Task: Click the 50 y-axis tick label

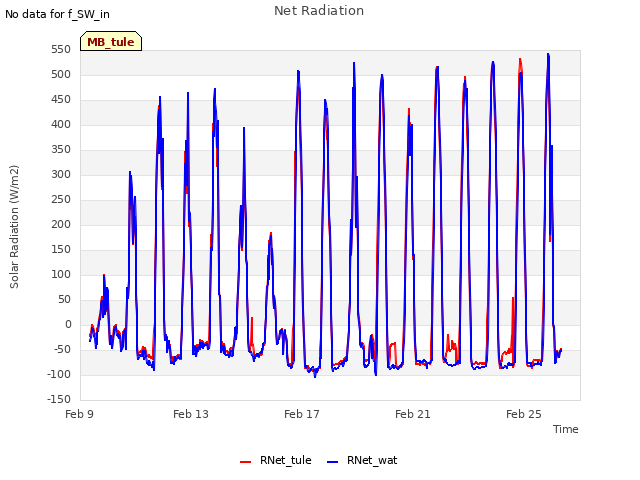Action: [x=64, y=300]
